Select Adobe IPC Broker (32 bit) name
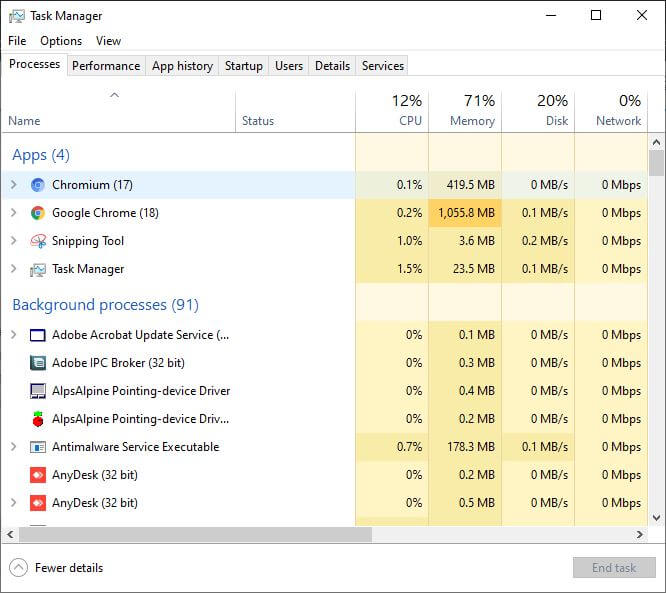Image resolution: width=666 pixels, height=593 pixels. [118, 363]
